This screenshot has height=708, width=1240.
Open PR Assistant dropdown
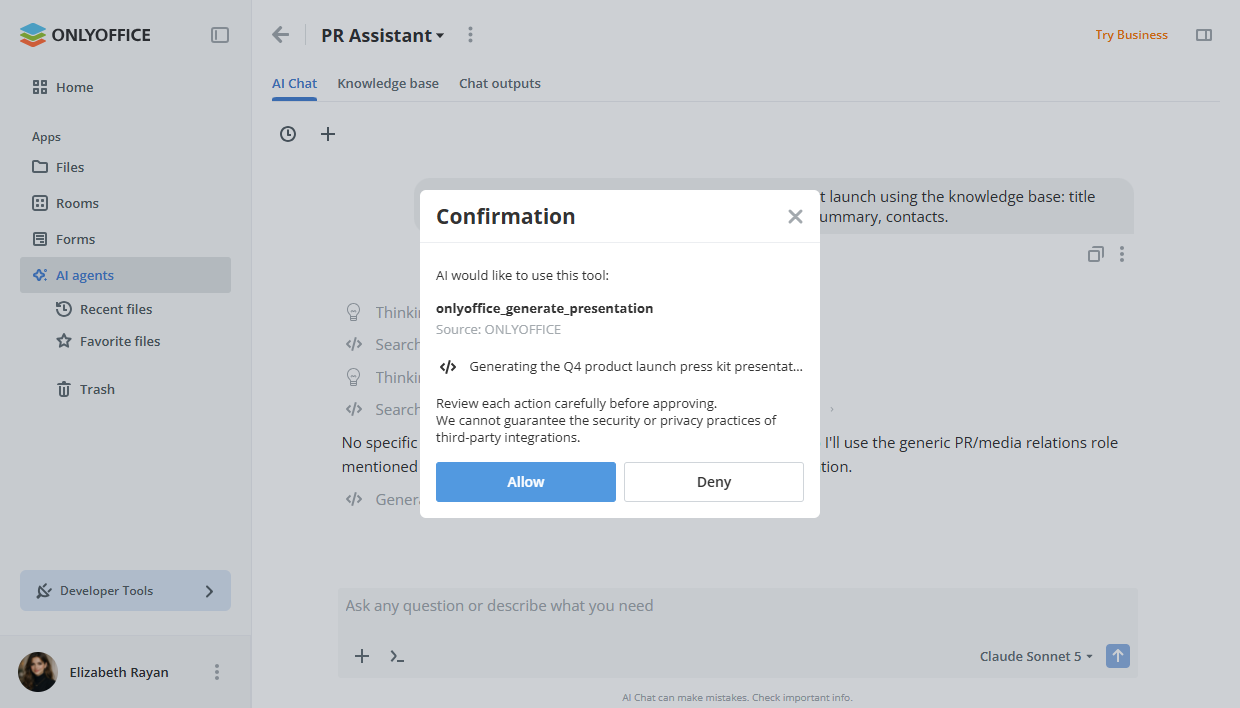tap(383, 35)
